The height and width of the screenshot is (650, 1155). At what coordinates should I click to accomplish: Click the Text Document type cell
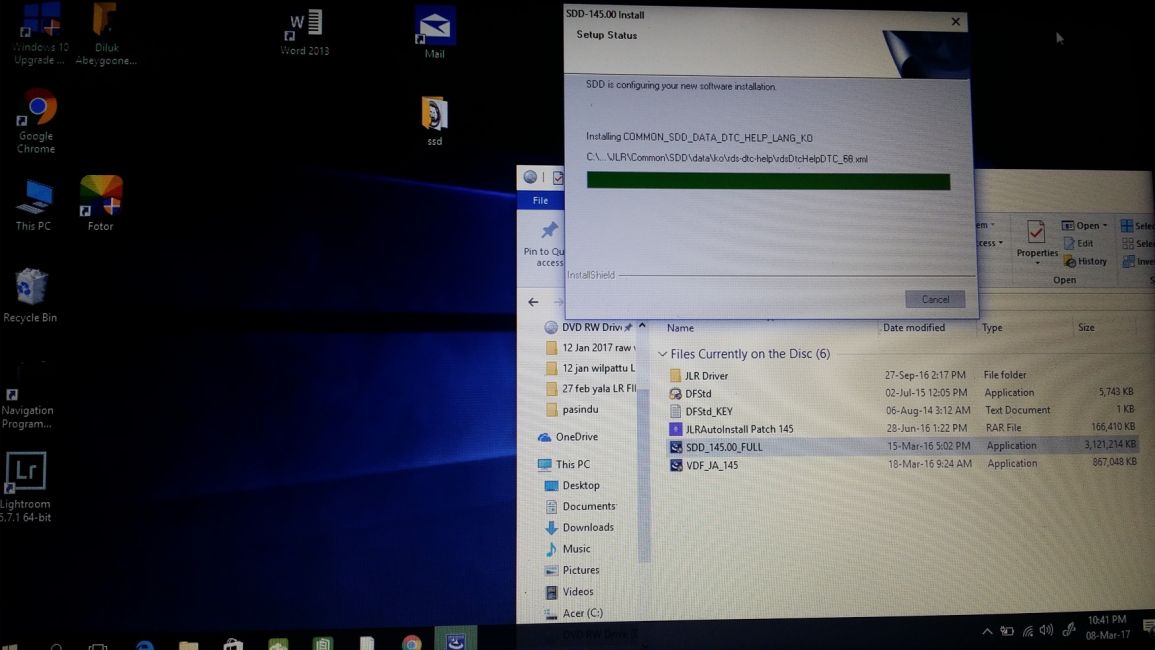pos(1017,410)
